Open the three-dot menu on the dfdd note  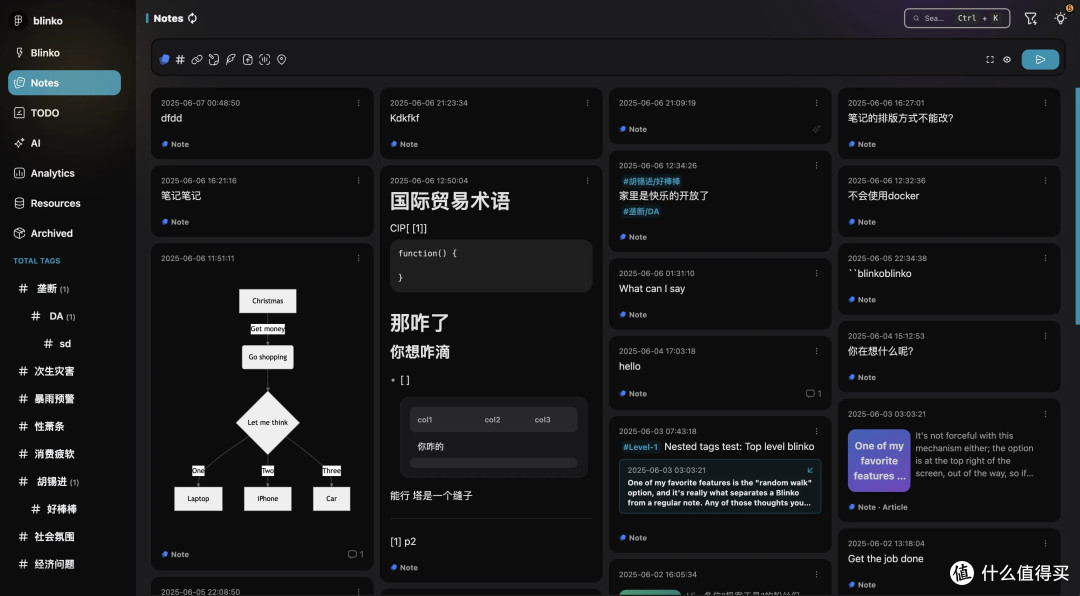click(x=358, y=103)
